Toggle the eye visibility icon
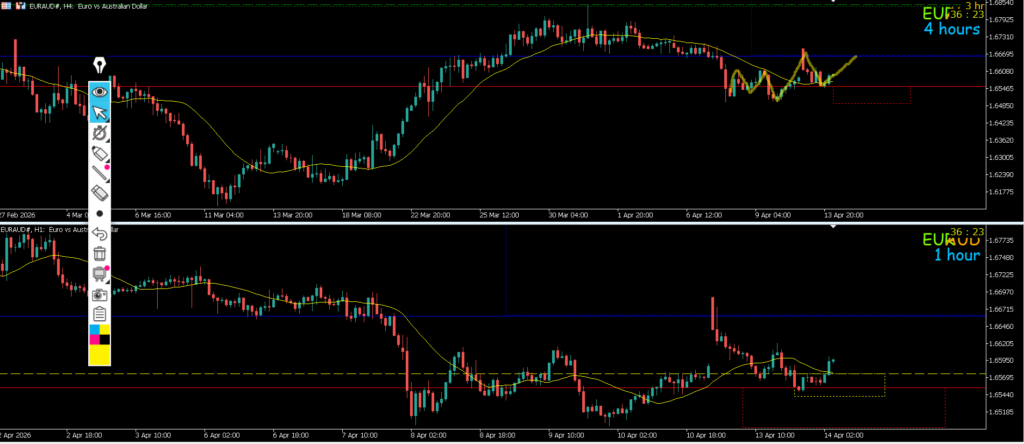The height and width of the screenshot is (444, 1024). pos(100,90)
